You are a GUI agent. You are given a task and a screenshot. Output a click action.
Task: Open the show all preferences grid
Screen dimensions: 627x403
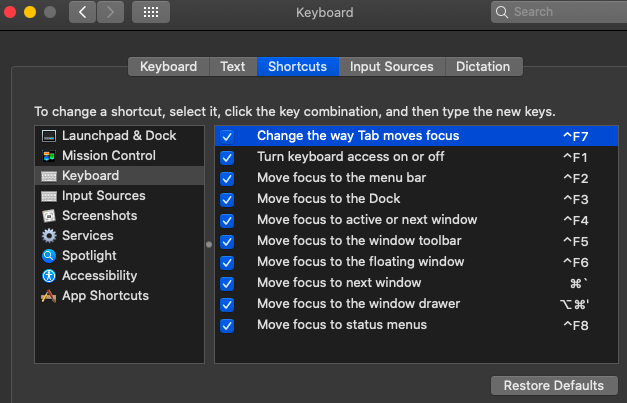point(150,13)
